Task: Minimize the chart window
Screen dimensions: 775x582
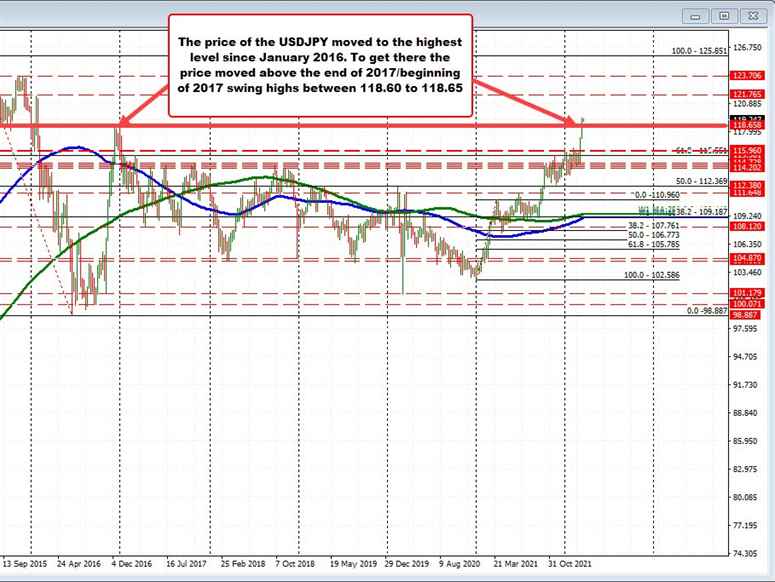Action: 695,16
